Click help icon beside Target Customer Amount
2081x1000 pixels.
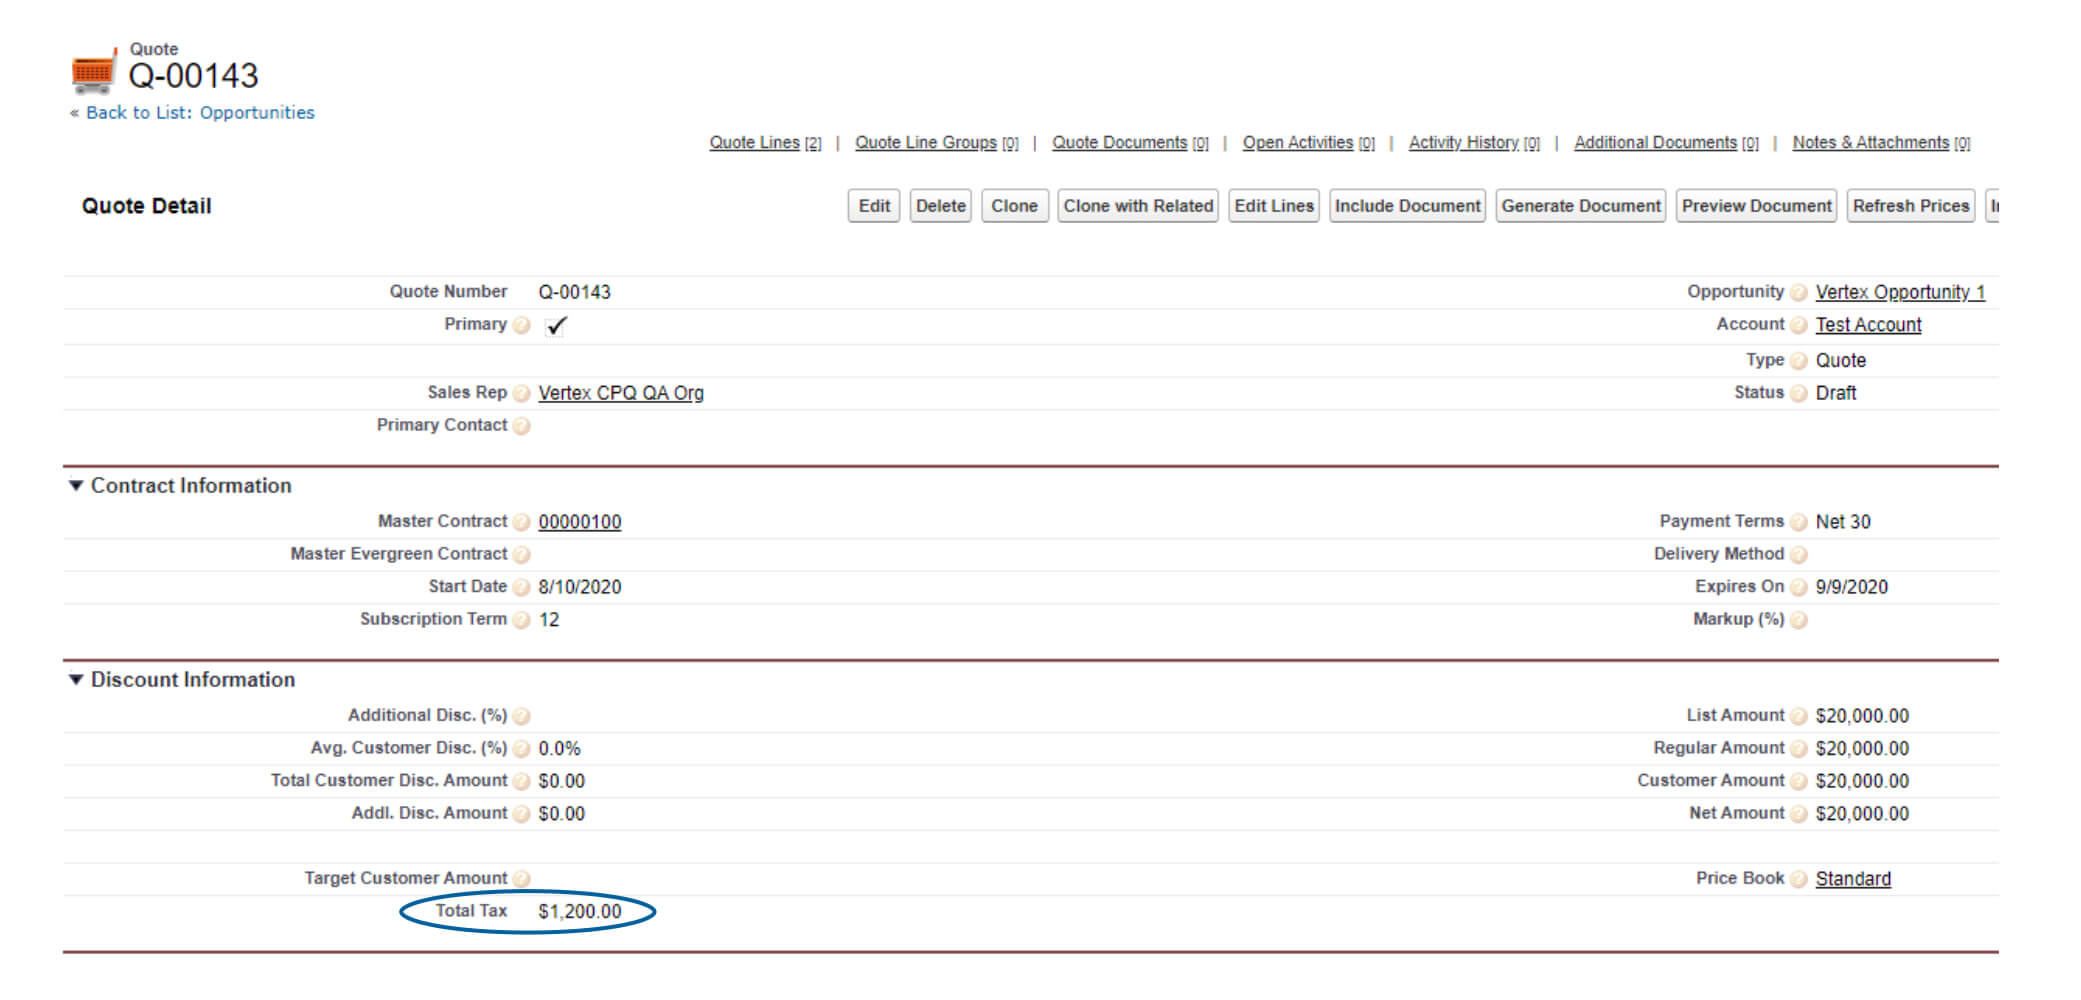tap(521, 879)
